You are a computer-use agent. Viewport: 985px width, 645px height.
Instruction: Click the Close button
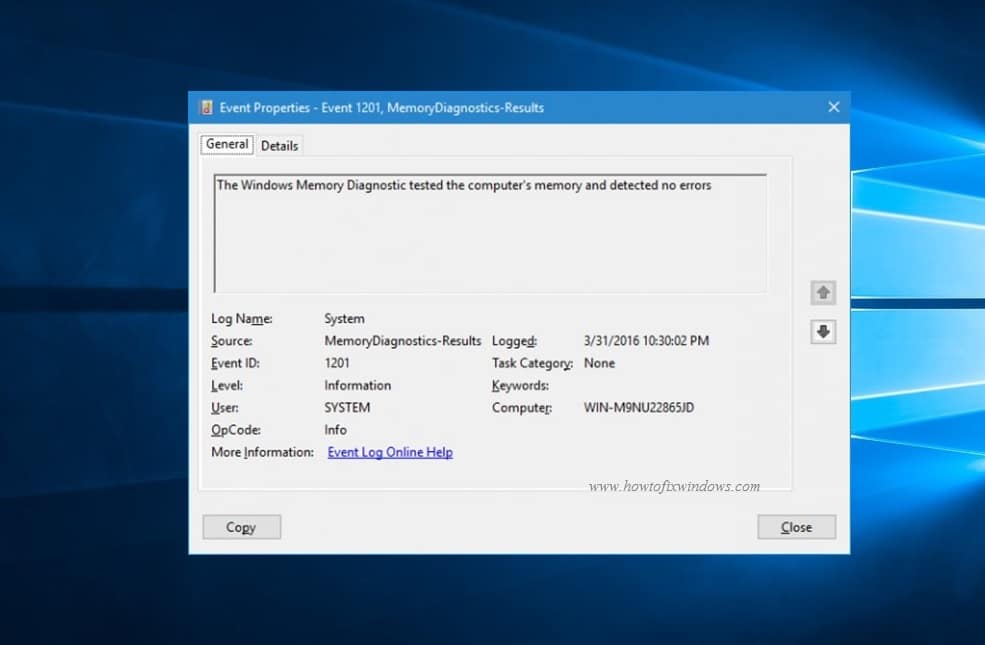[x=797, y=527]
